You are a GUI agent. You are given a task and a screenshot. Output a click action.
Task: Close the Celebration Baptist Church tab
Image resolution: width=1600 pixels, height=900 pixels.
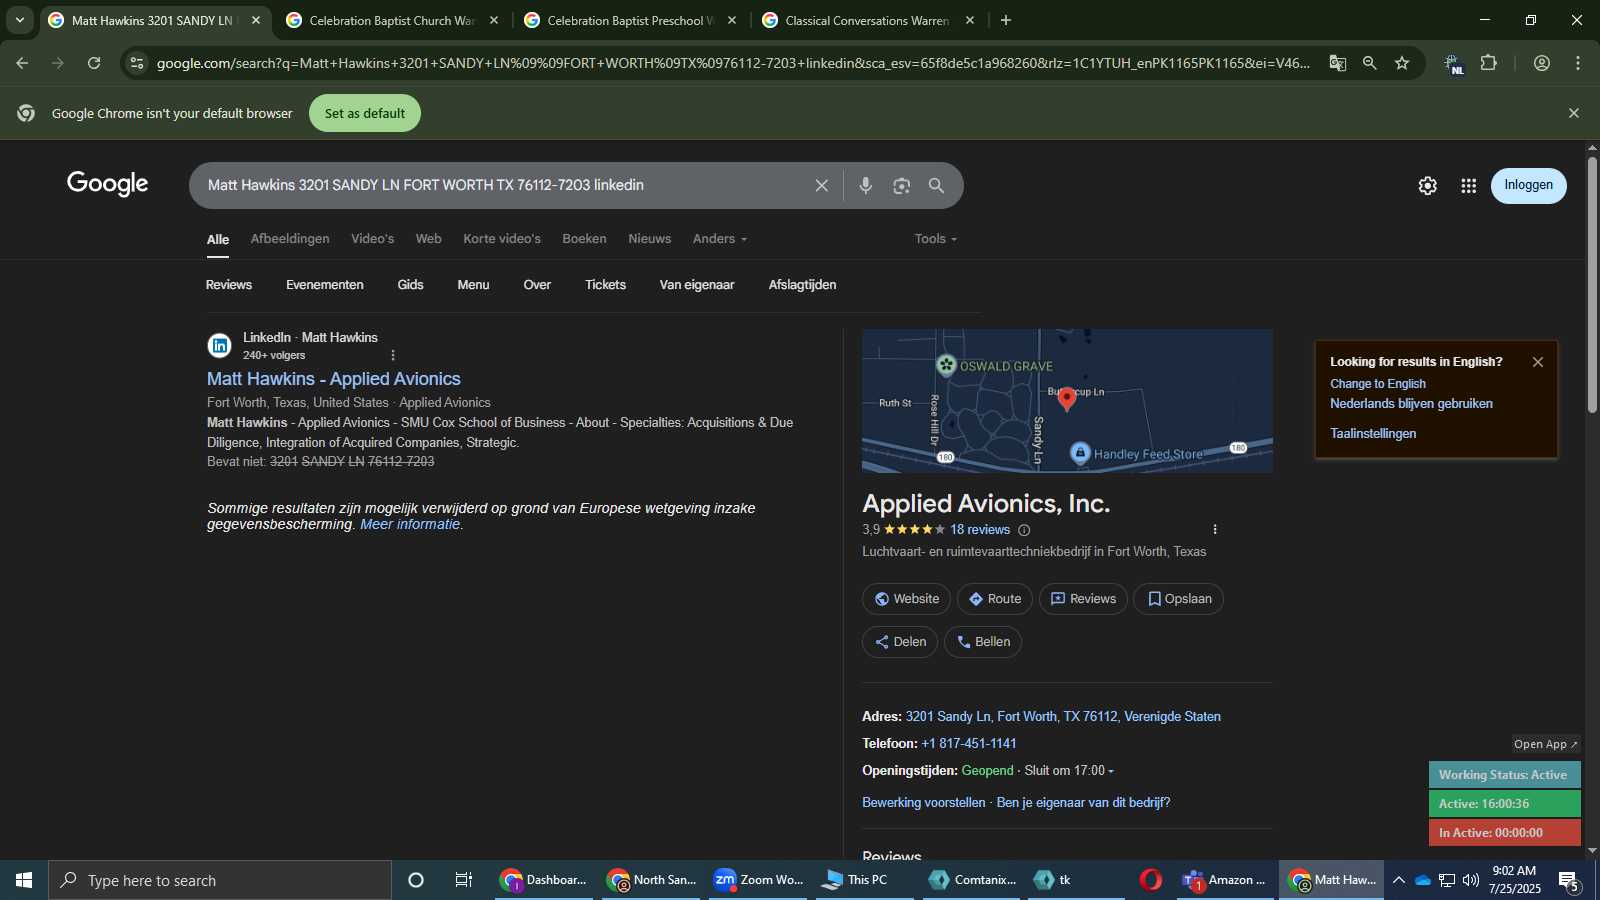click(x=494, y=20)
